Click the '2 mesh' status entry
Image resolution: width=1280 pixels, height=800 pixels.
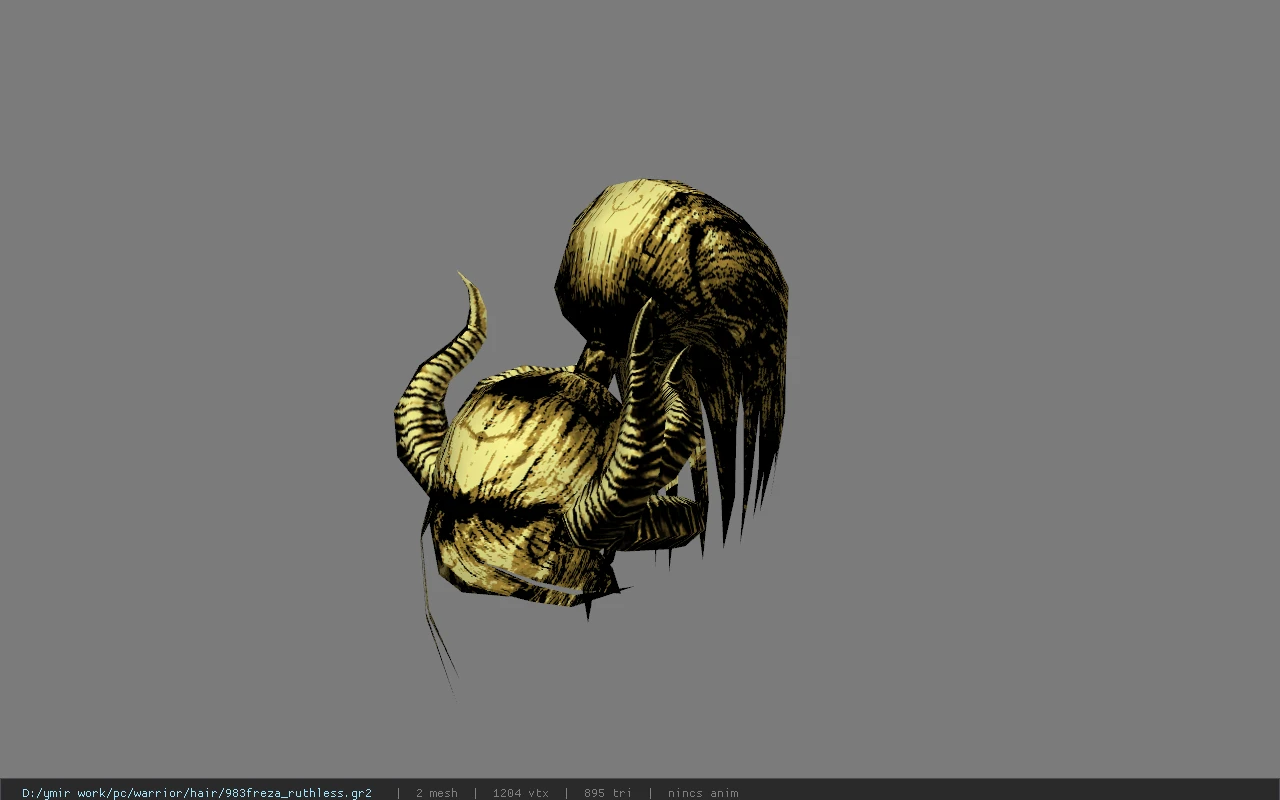[x=437, y=793]
